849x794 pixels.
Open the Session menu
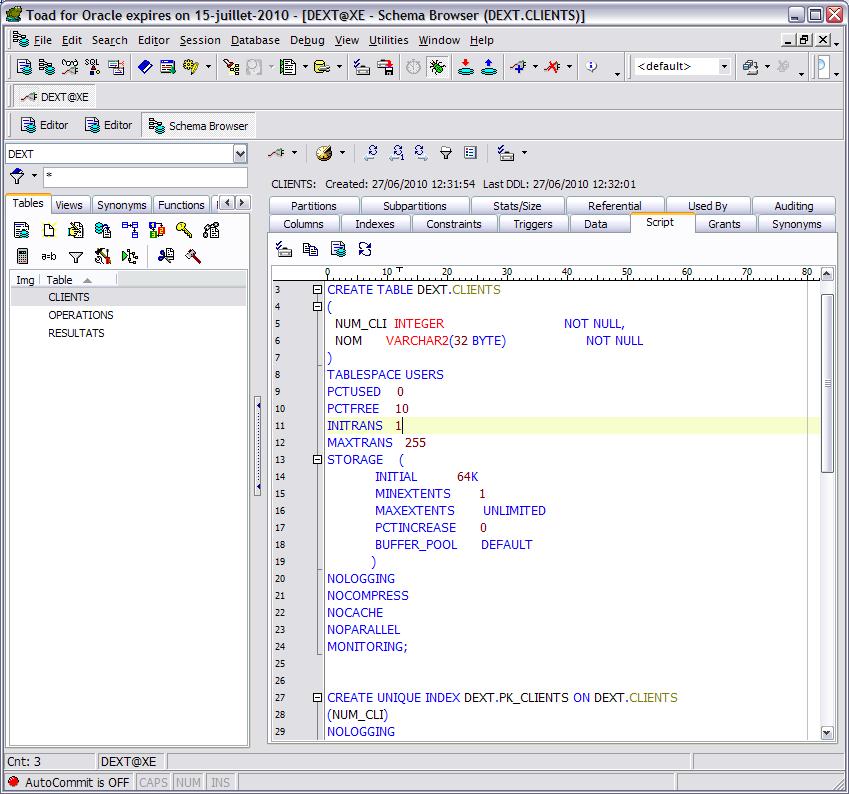(x=200, y=40)
